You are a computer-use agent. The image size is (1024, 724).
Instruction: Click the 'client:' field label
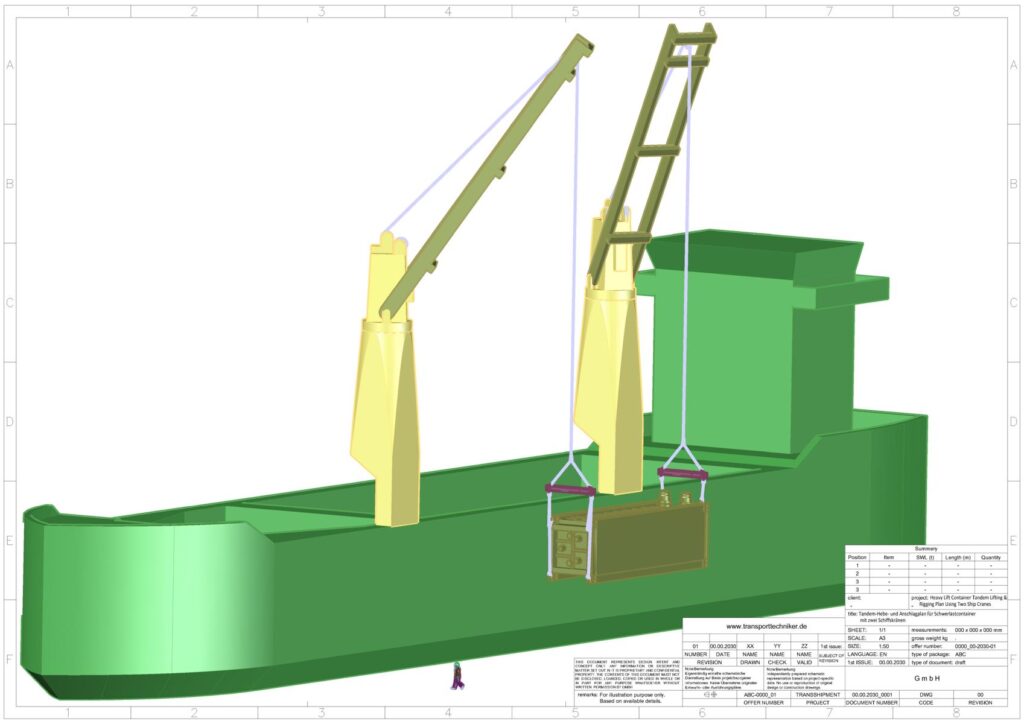pos(854,598)
